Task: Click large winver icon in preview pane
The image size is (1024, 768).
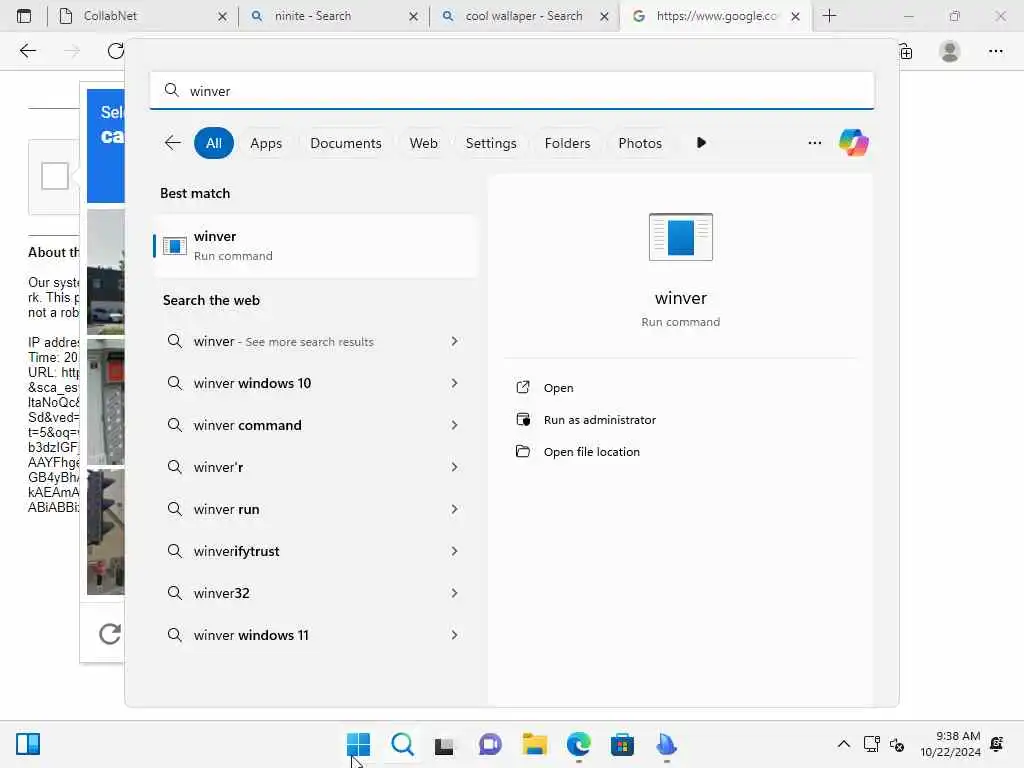Action: coord(680,236)
